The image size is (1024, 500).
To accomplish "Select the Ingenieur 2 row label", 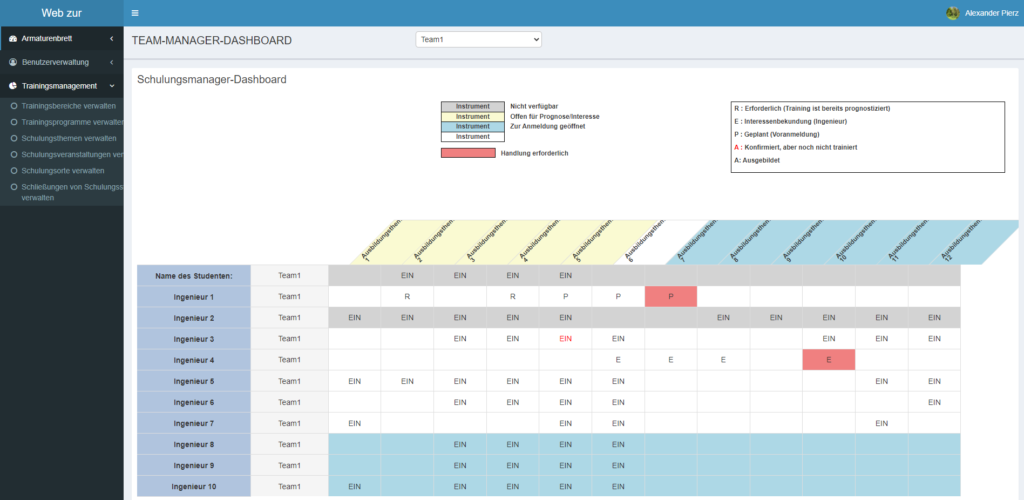I will (x=194, y=318).
